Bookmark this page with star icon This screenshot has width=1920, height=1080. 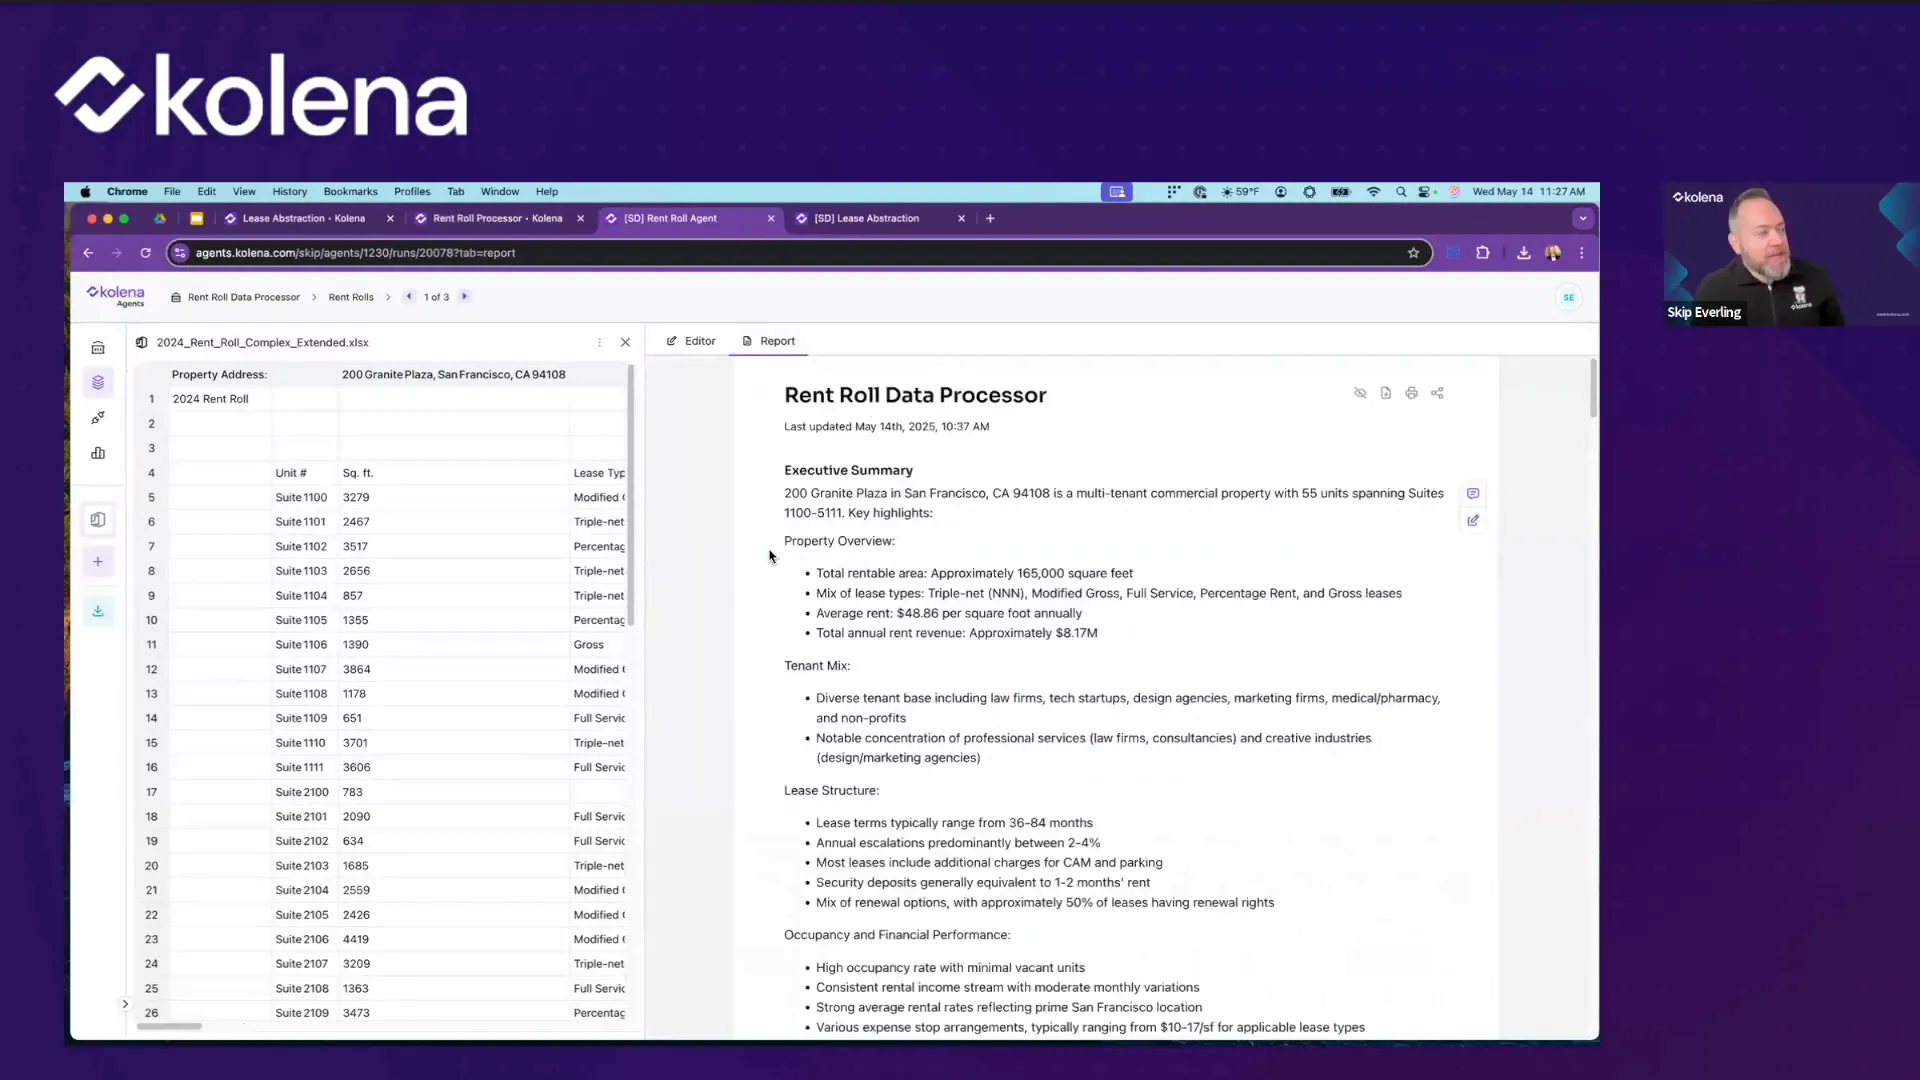point(1413,253)
